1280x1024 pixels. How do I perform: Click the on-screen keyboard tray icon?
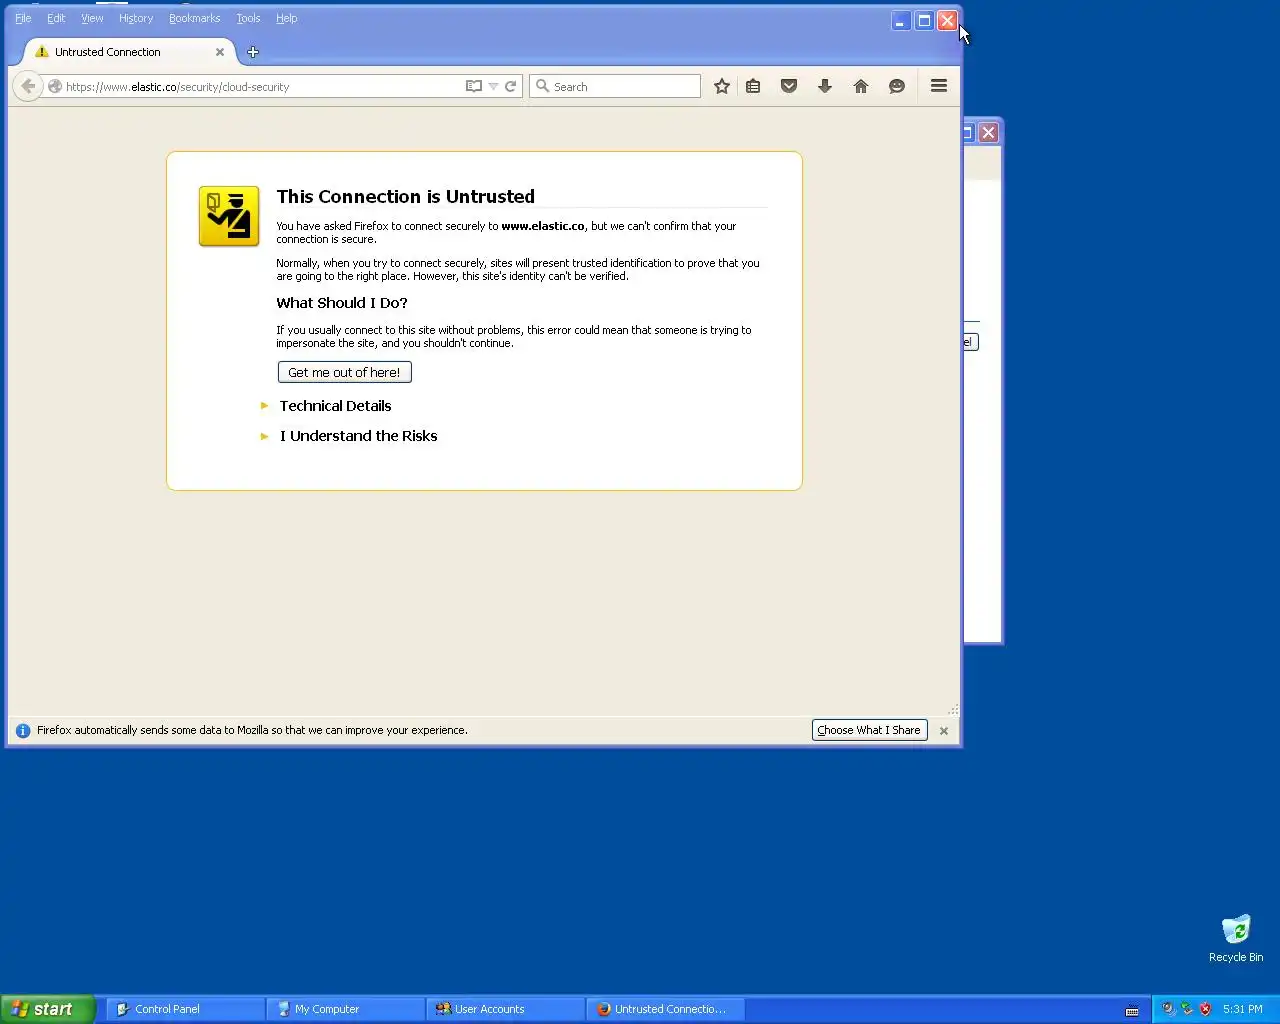tap(1132, 1010)
